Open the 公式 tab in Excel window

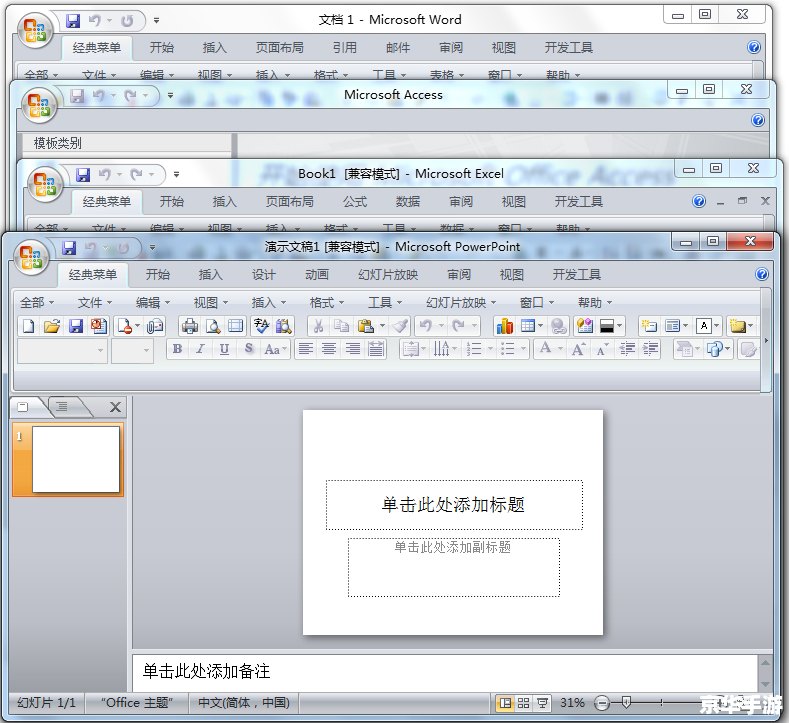click(355, 202)
